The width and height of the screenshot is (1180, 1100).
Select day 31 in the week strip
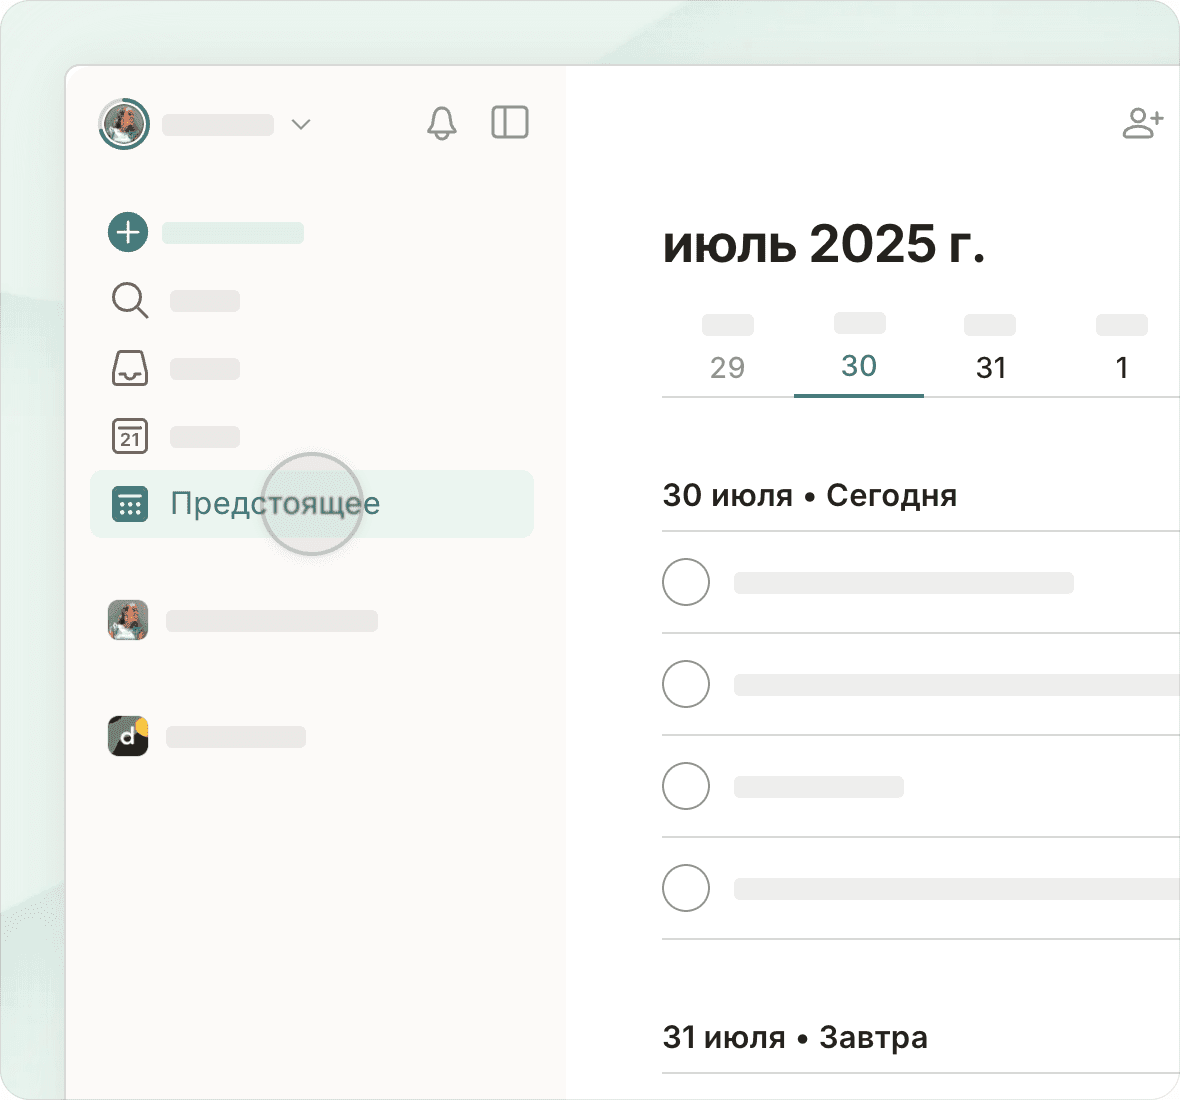click(990, 367)
